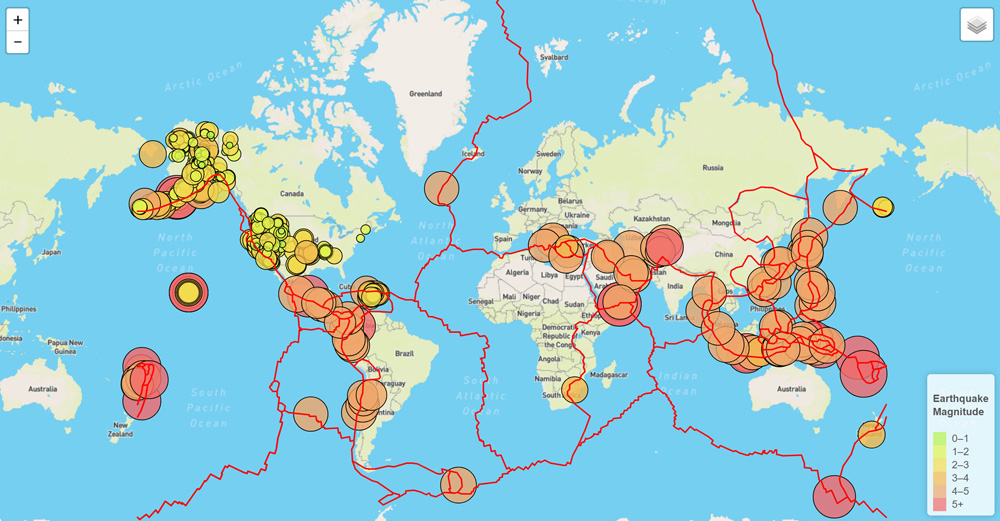Click the 4–5 magnitude legend swatch
Viewport: 1000px width, 521px height.
point(940,491)
